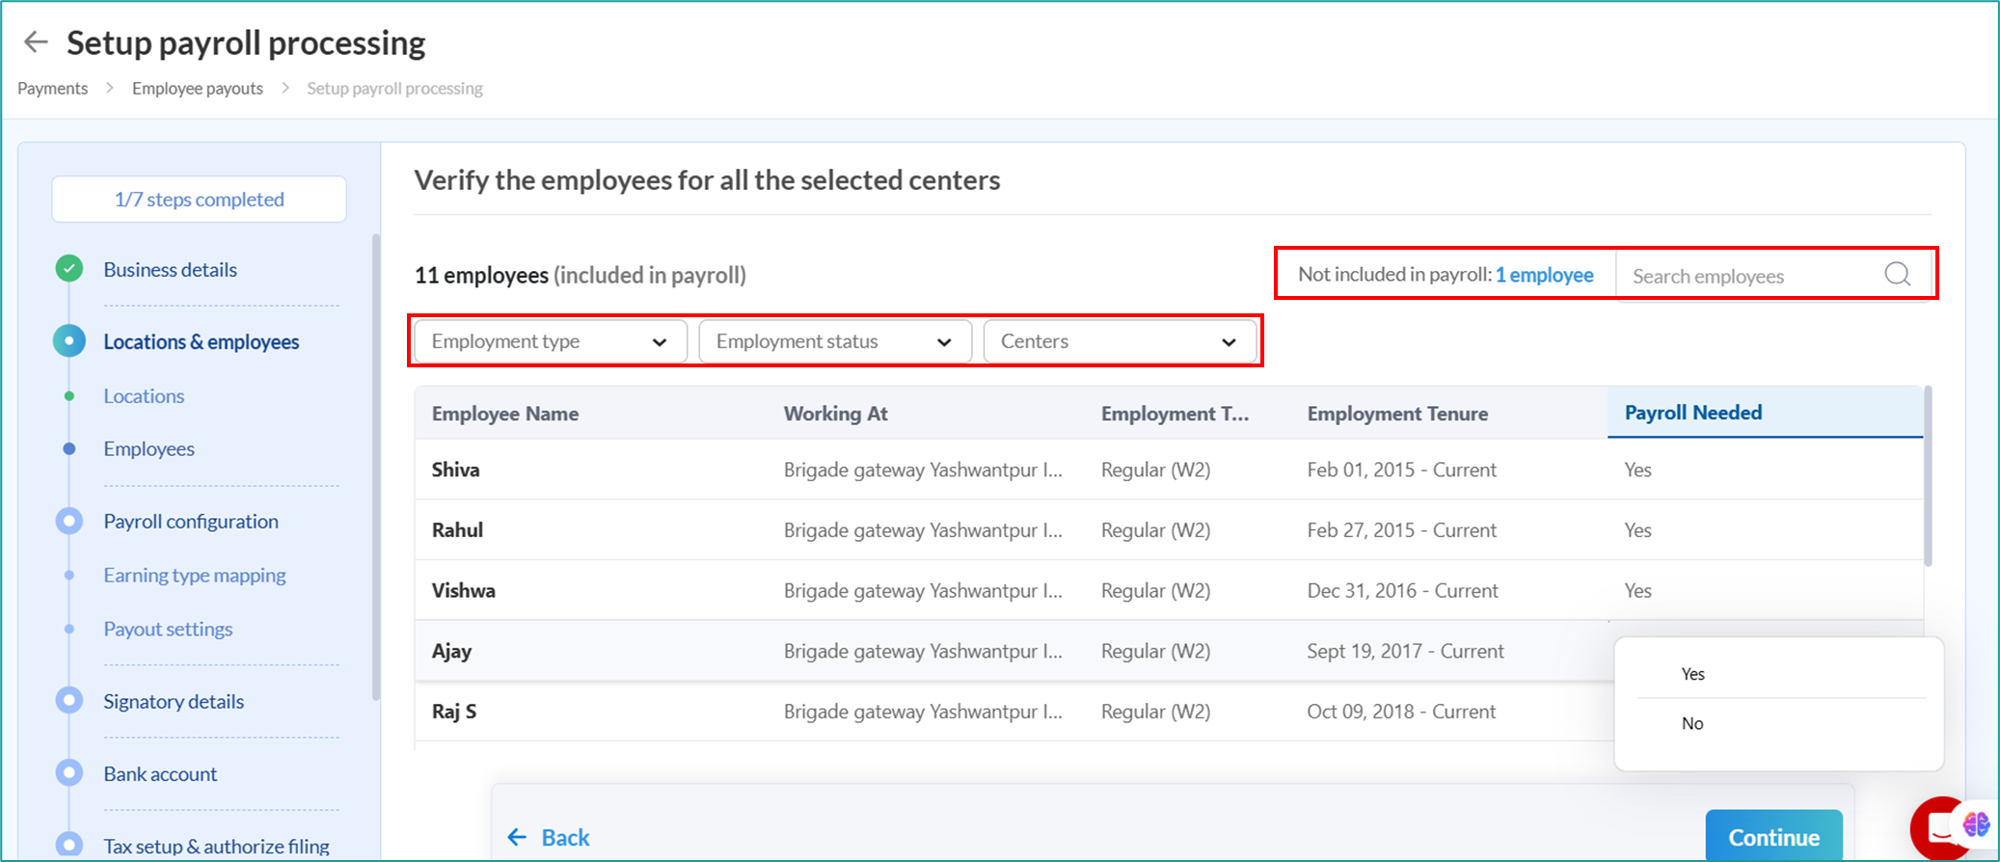This screenshot has width=2000, height=862.
Task: Select employee row Rahul
Action: pos(1168,530)
